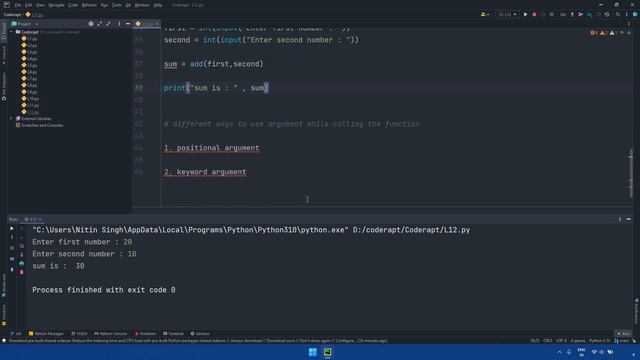Image resolution: width=640 pixels, height=360 pixels.
Task: Open the Refactor menu
Action: click(89, 5)
